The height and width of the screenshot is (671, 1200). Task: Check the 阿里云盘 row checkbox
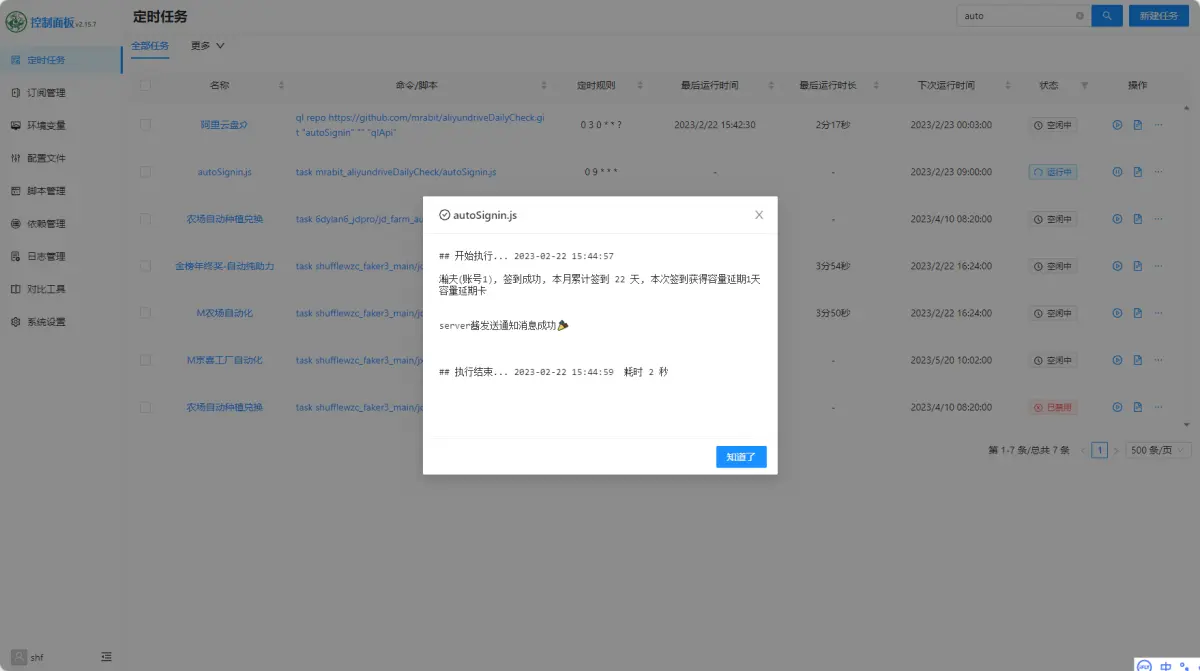[145, 125]
